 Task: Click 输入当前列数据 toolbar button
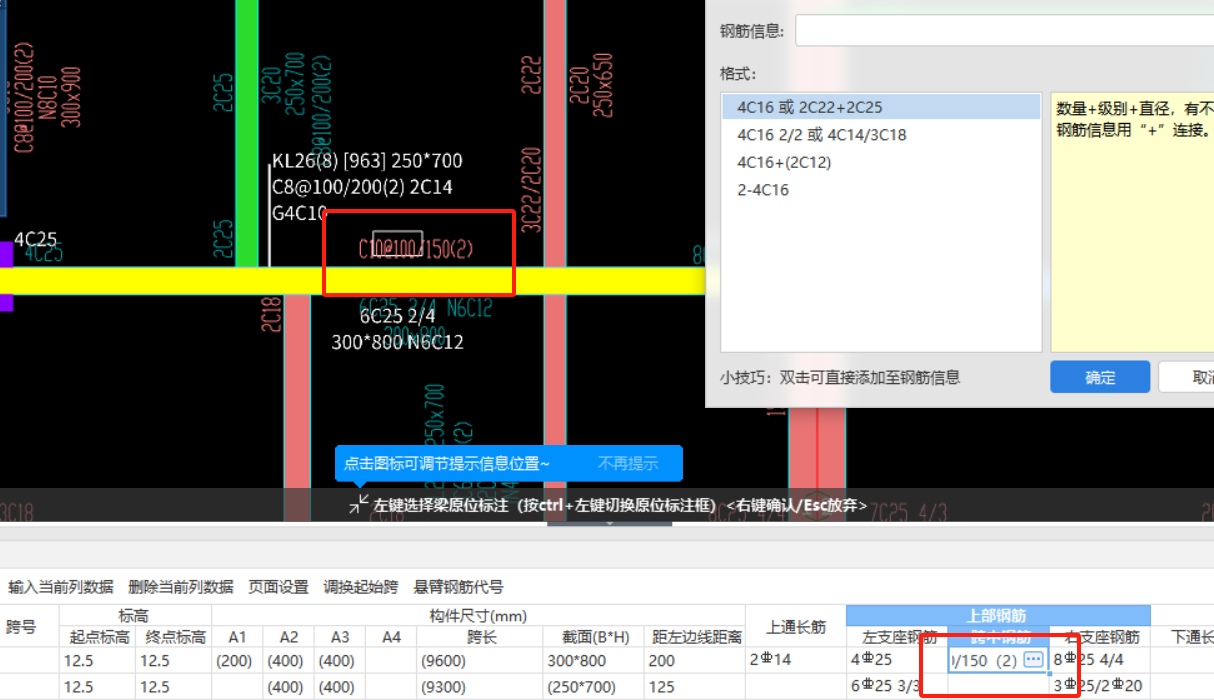pyautogui.click(x=61, y=587)
